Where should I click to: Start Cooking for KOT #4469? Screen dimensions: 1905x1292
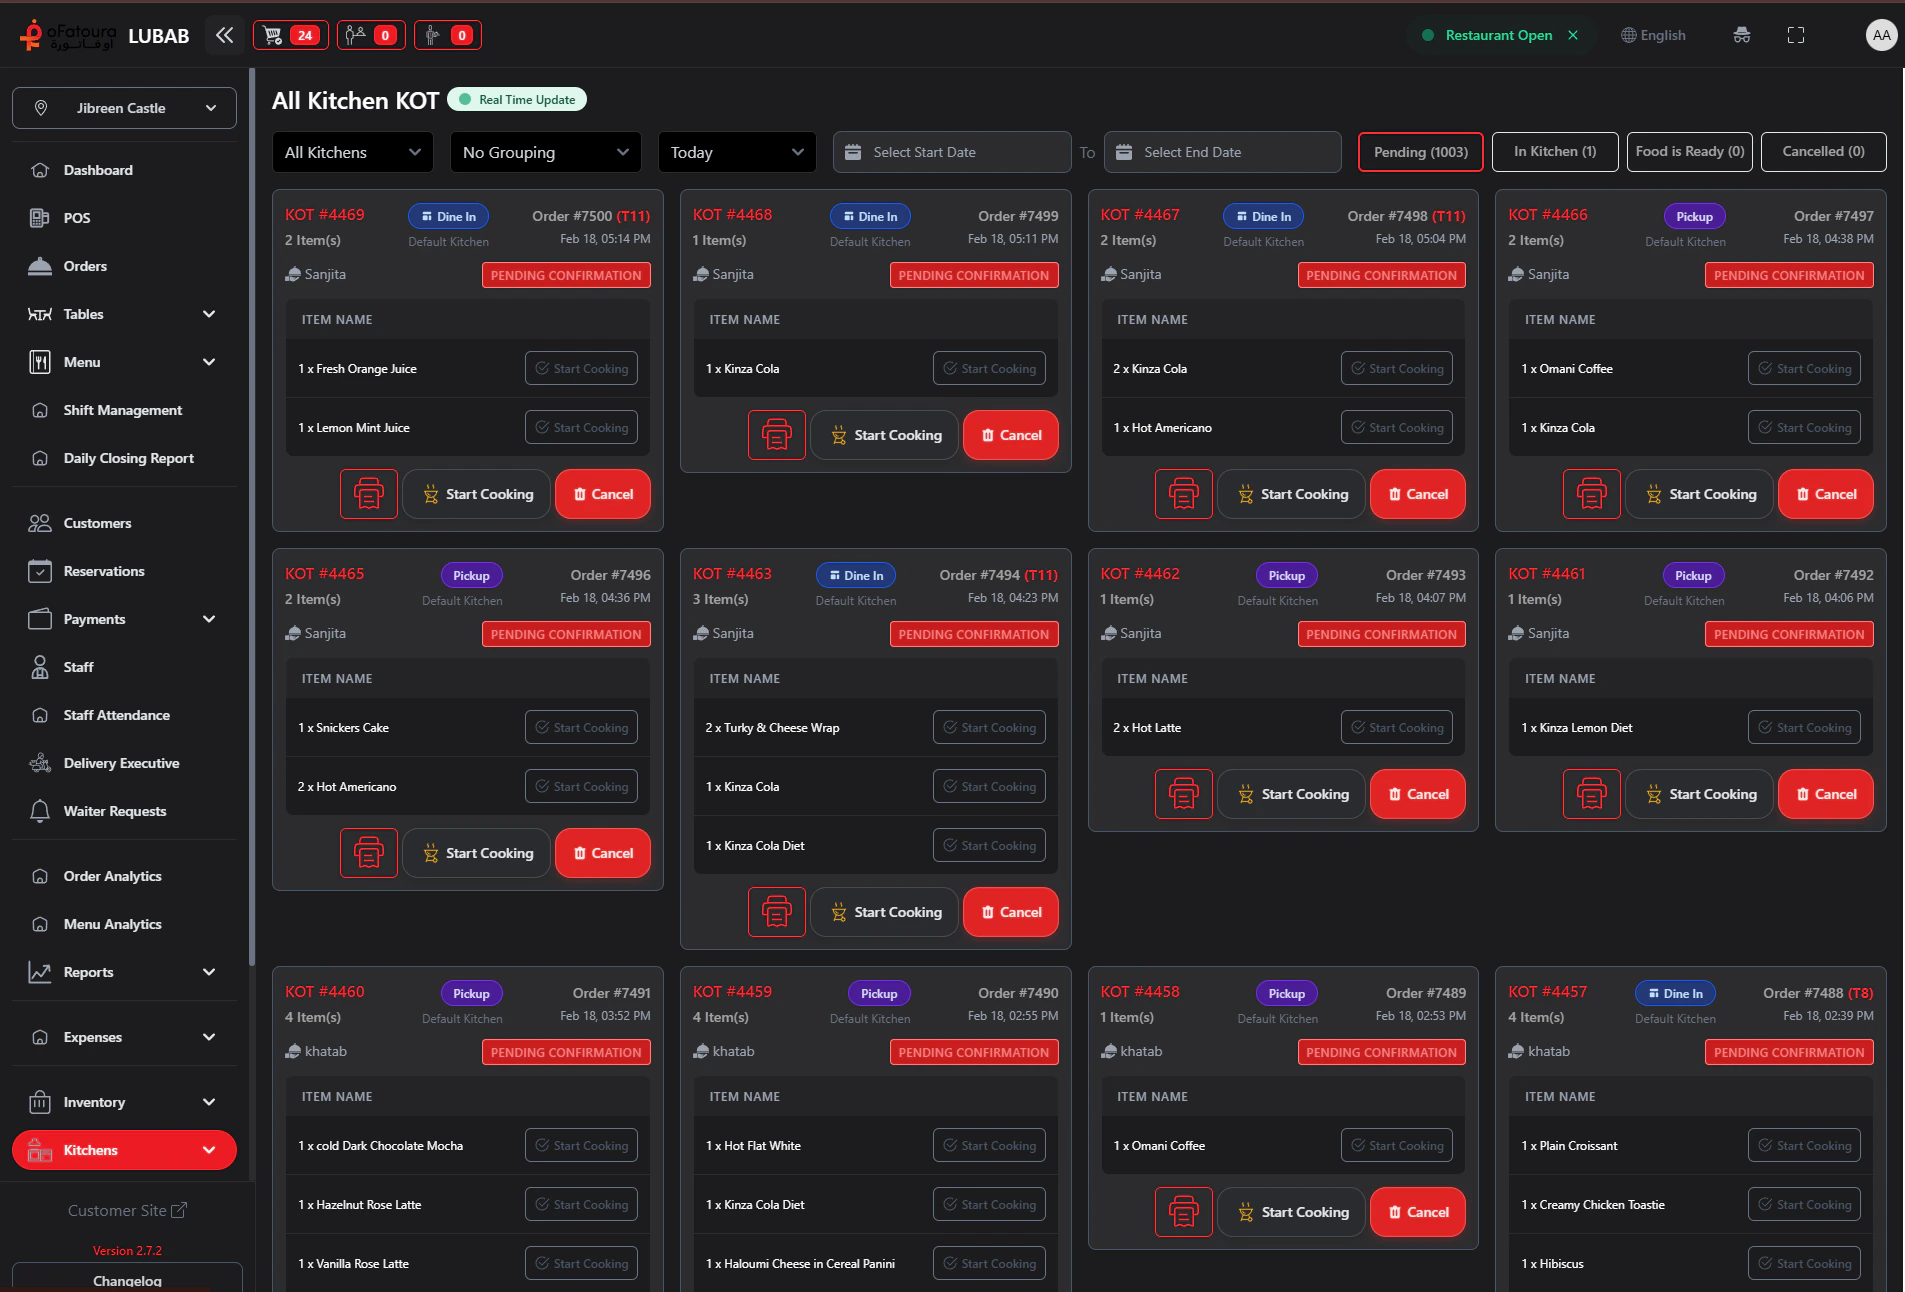click(477, 494)
